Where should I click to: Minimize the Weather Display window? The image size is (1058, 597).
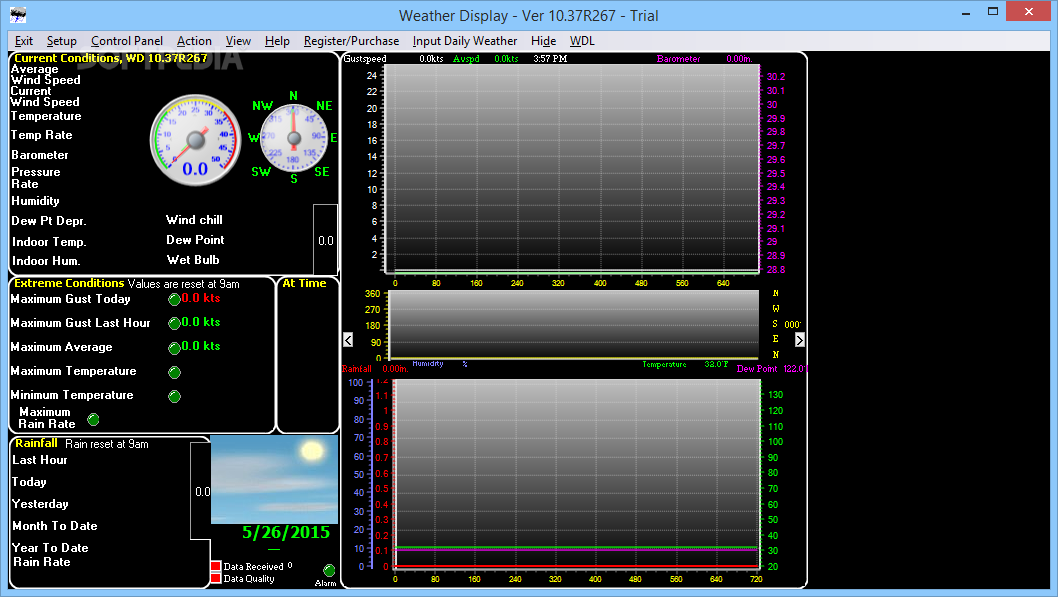point(966,13)
